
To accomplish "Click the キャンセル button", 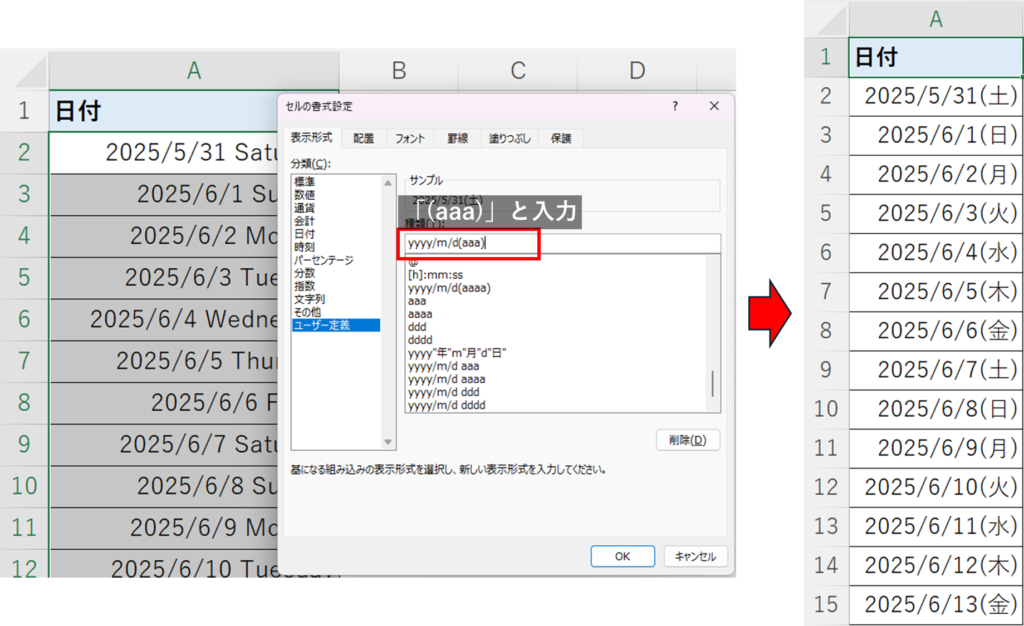I will (x=695, y=556).
